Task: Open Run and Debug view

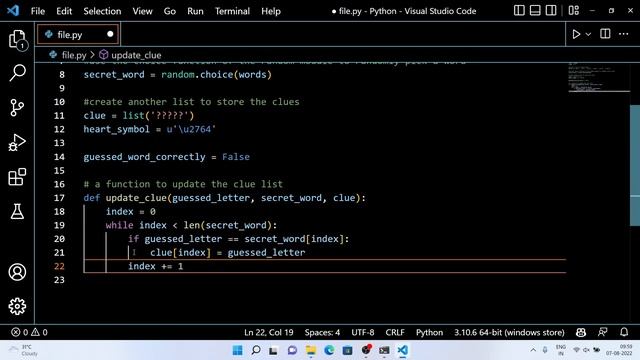Action: pyautogui.click(x=17, y=142)
